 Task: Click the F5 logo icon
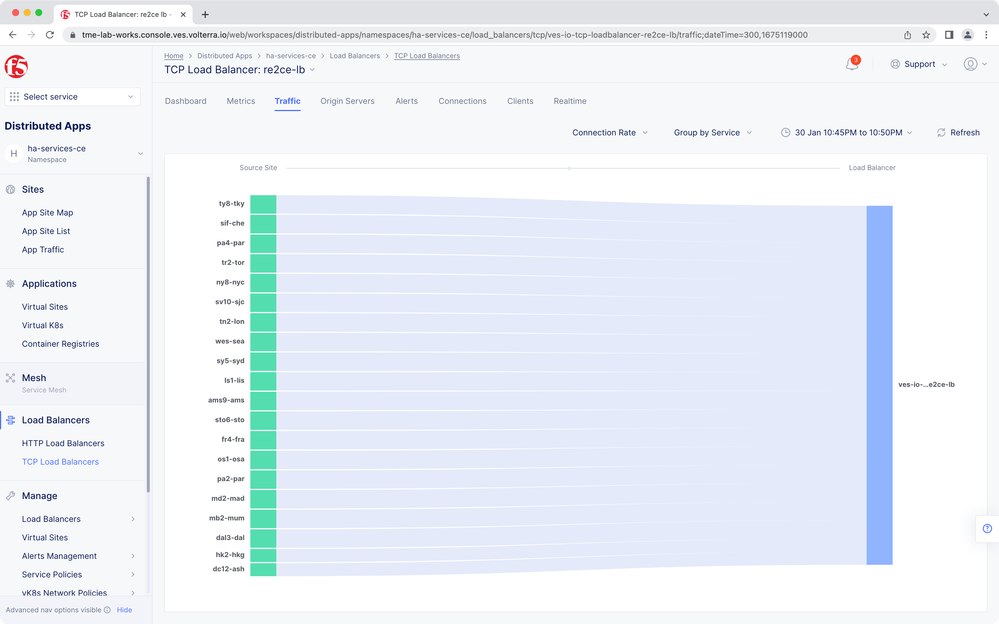click(17, 66)
